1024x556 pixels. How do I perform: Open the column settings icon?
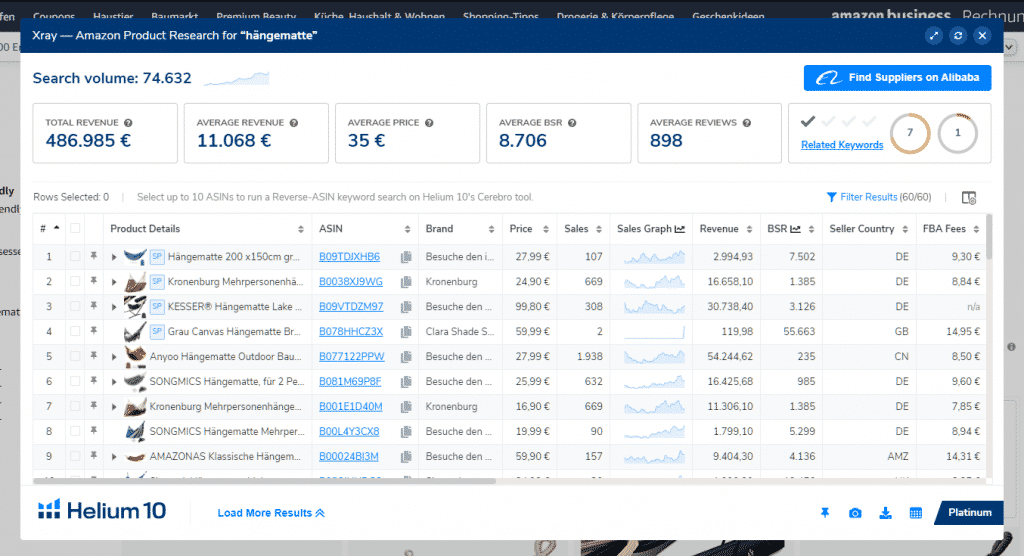pyautogui.click(x=969, y=197)
